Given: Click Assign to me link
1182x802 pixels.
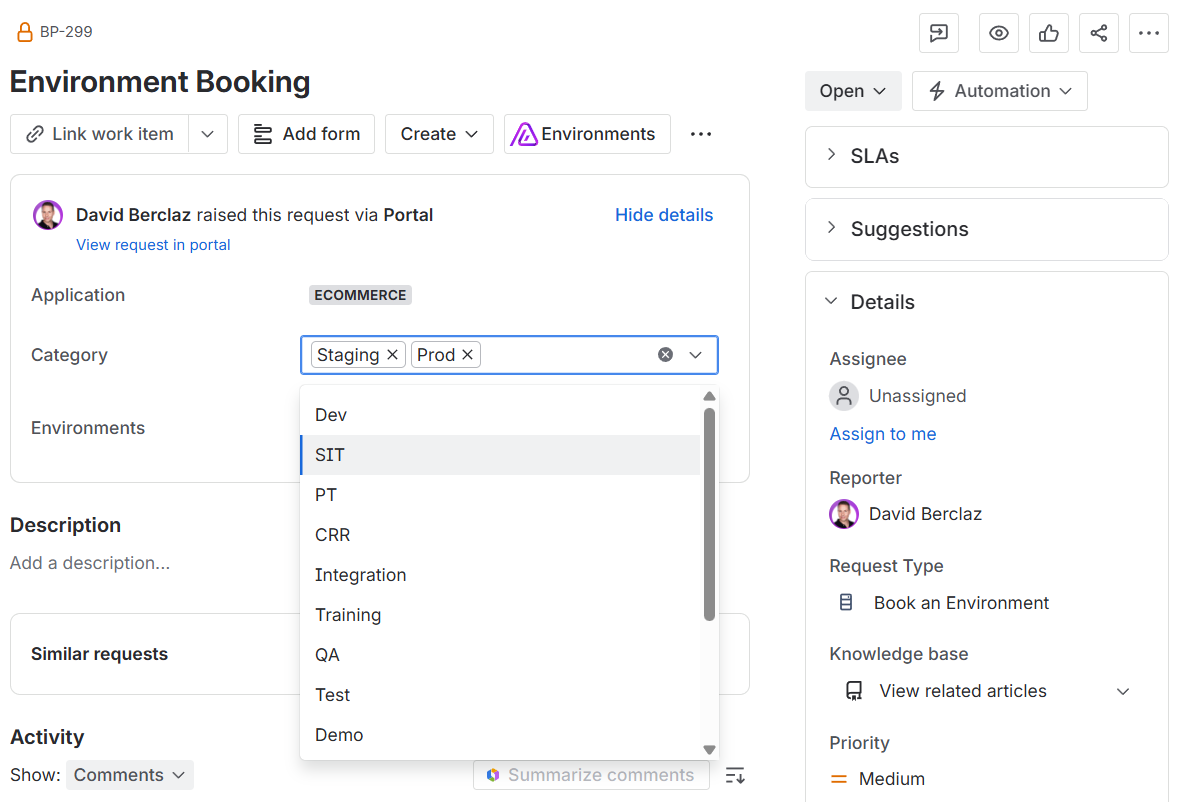Looking at the screenshot, I should (883, 434).
